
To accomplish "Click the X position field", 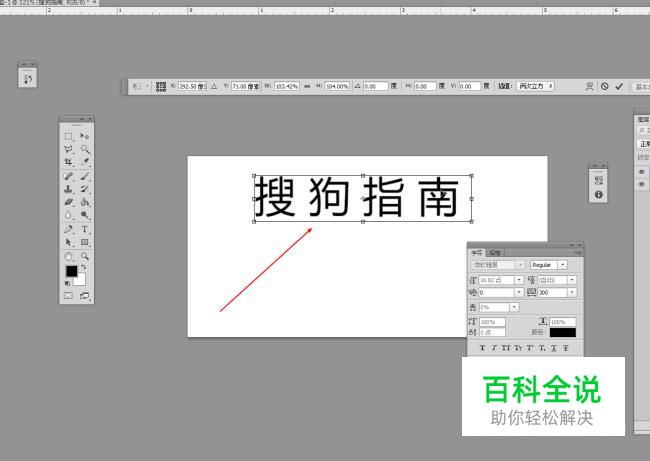I will click(x=192, y=86).
